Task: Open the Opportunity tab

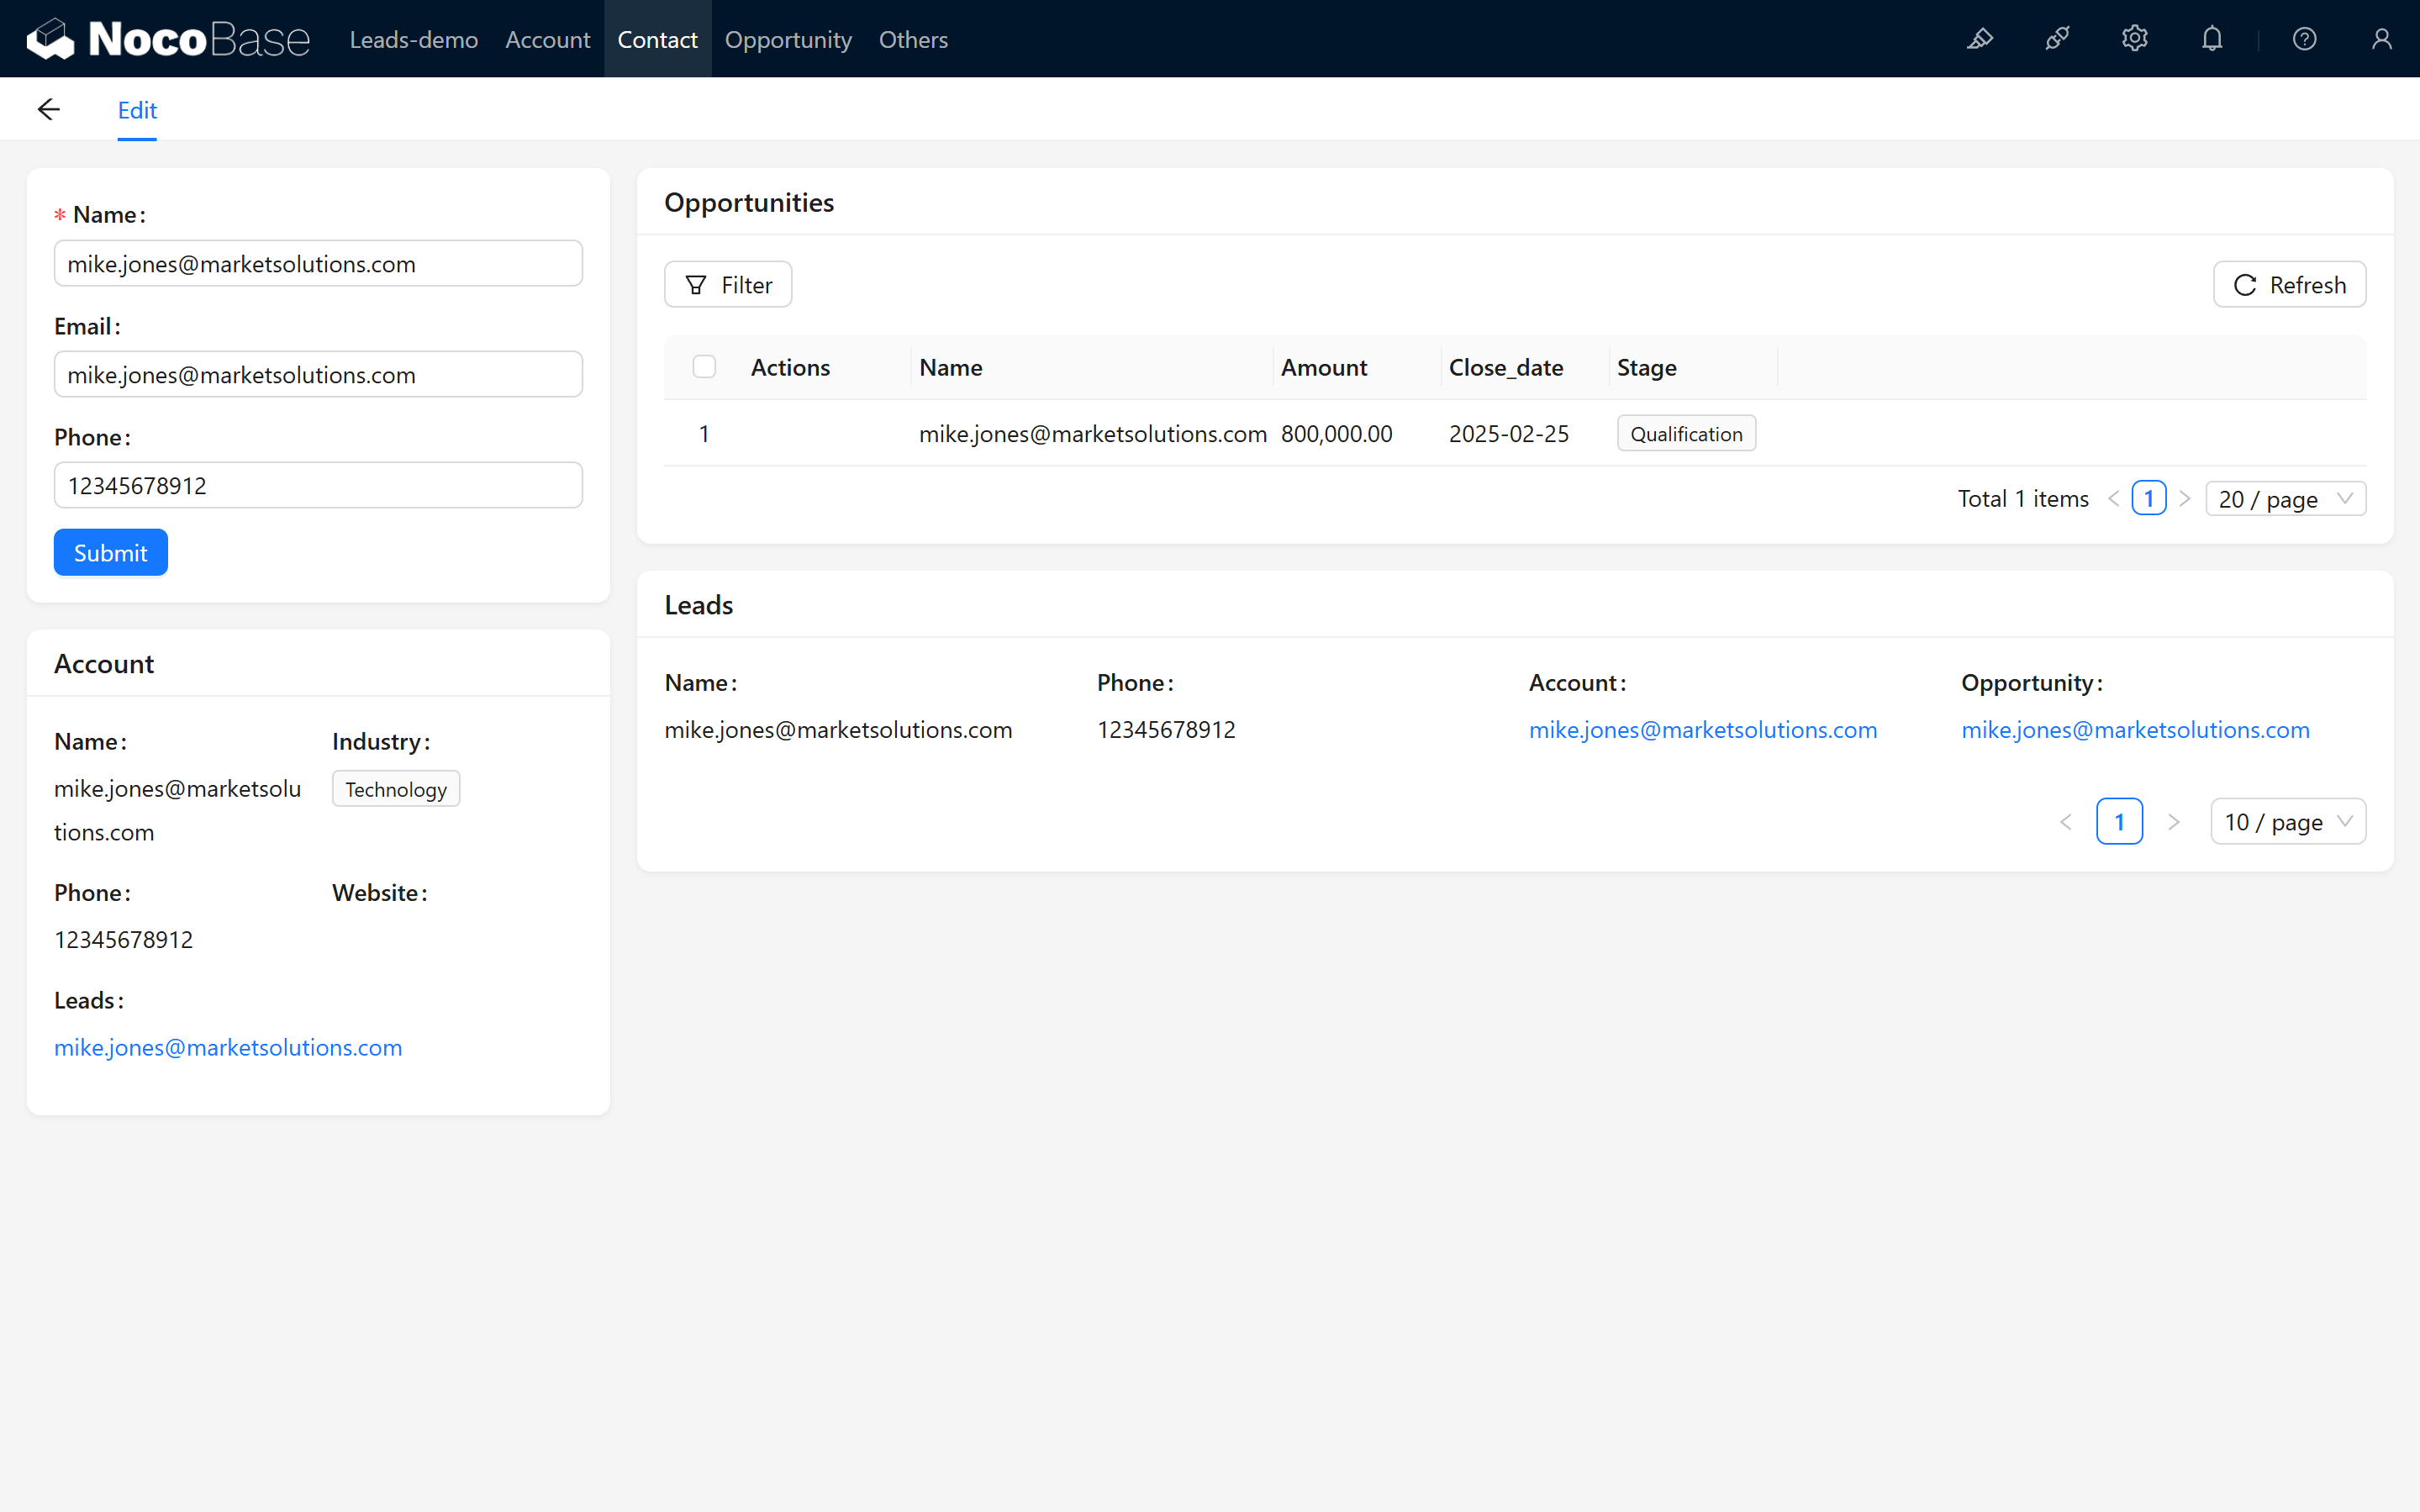Action: click(x=788, y=39)
